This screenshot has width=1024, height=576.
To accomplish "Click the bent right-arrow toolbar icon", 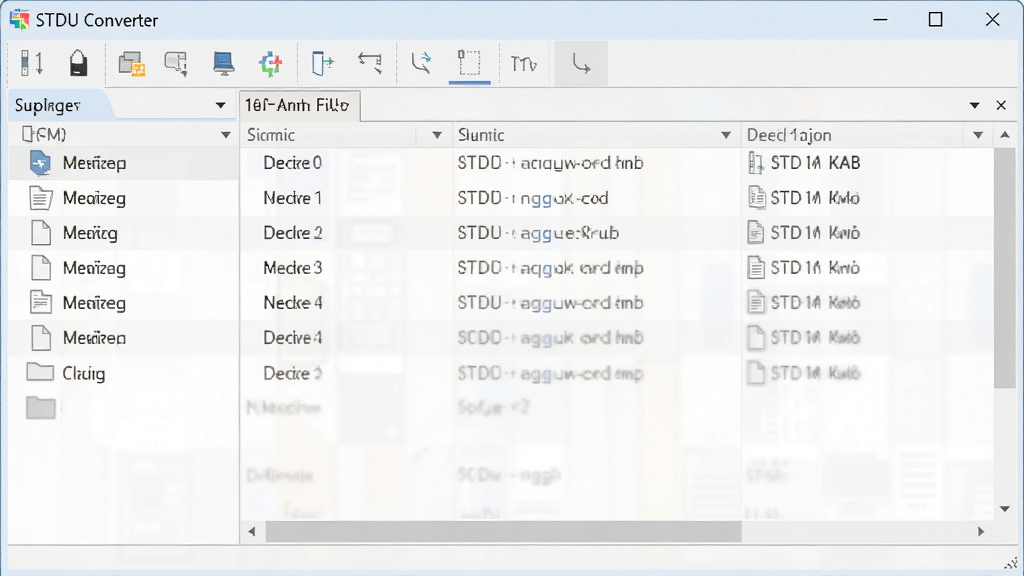I will [x=581, y=64].
